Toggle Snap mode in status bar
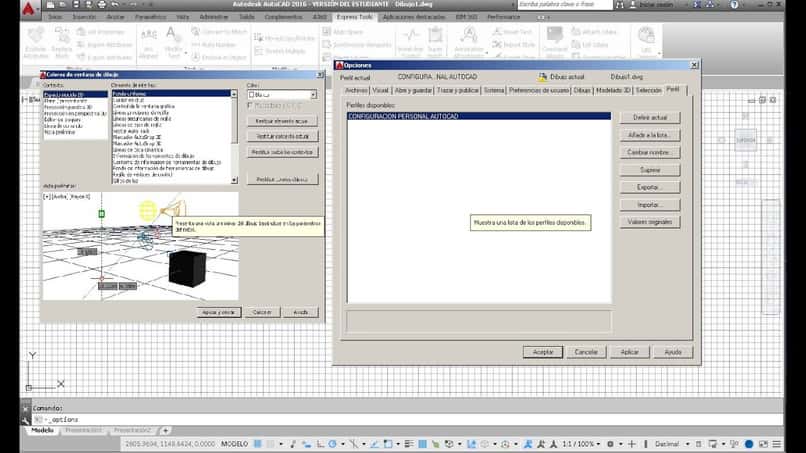The height and width of the screenshot is (453, 806). (270, 444)
